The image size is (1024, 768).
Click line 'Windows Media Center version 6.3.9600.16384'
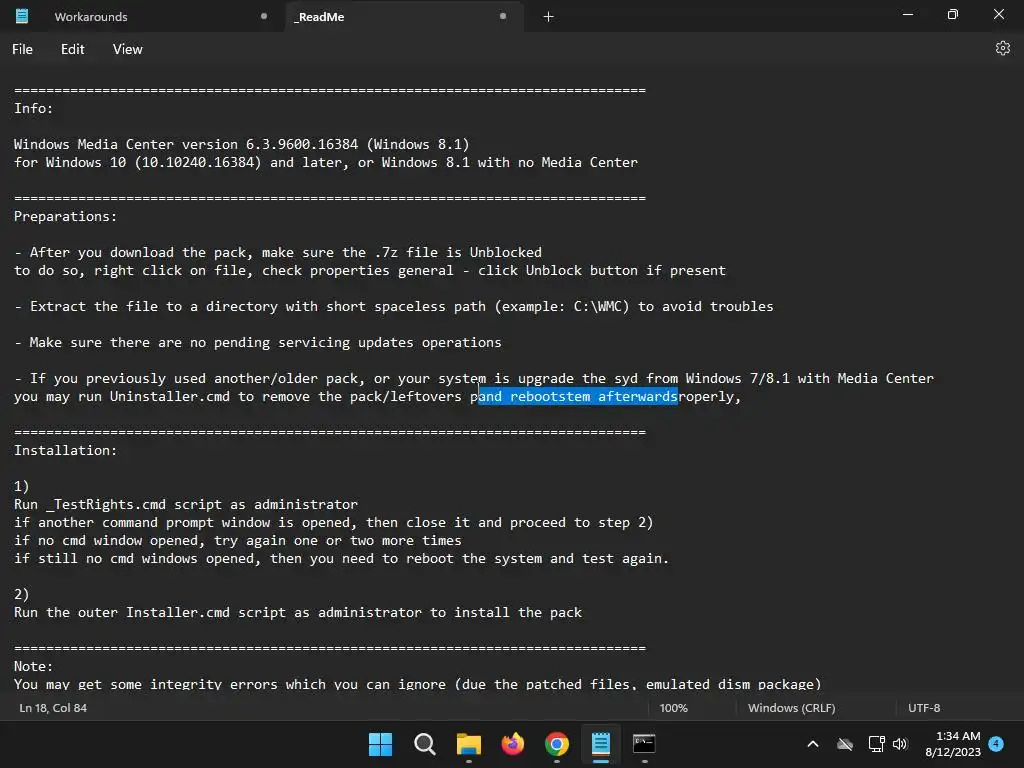click(x=242, y=144)
